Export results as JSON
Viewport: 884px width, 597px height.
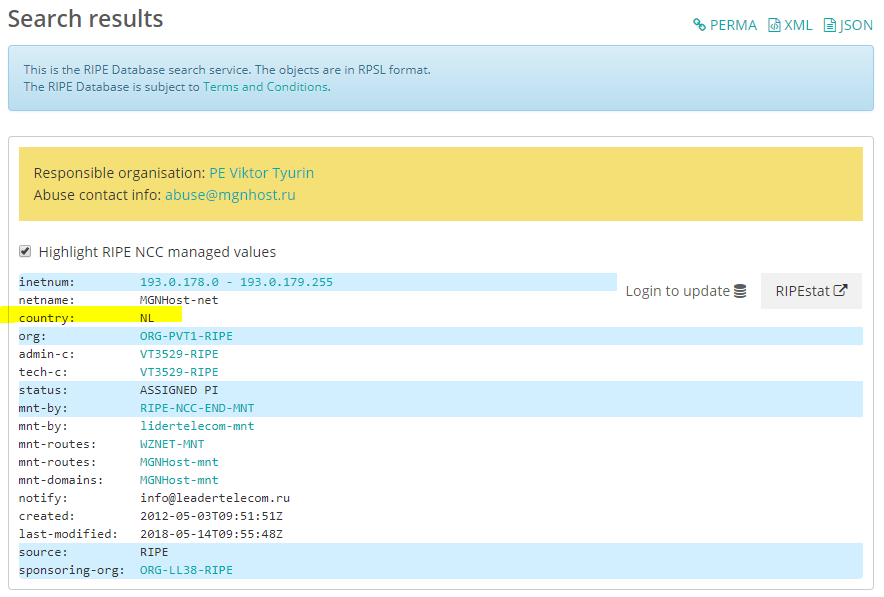tap(848, 25)
